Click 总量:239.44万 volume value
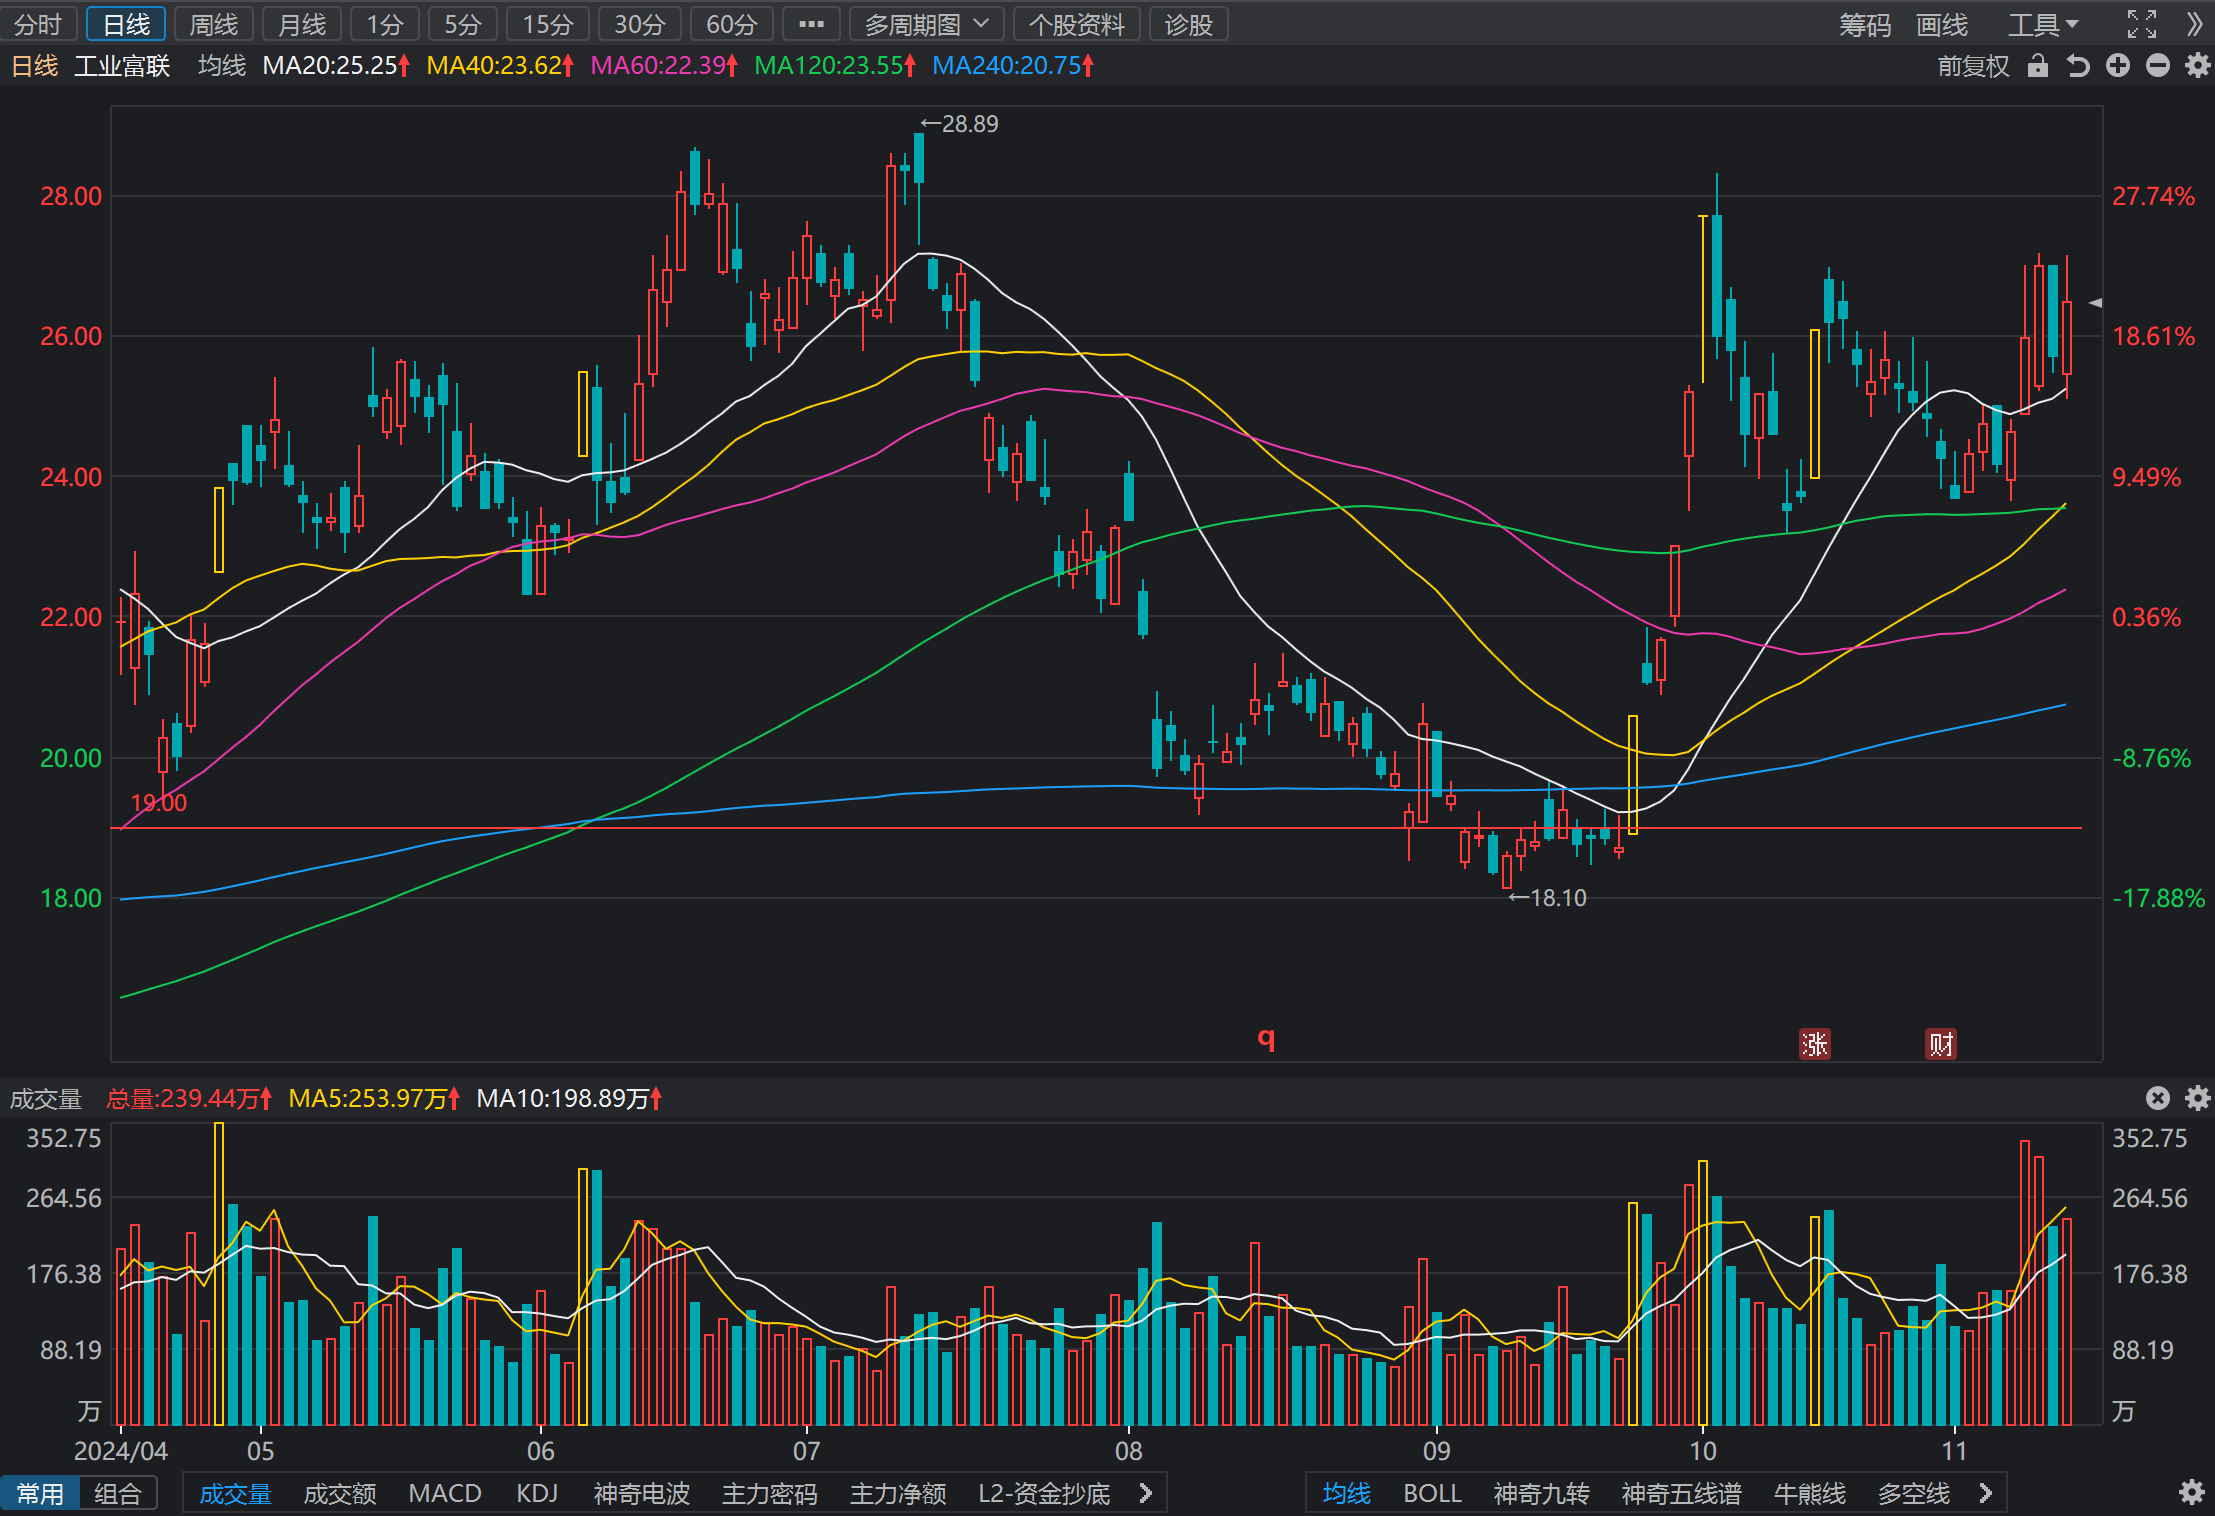The image size is (2215, 1516). (x=189, y=1099)
